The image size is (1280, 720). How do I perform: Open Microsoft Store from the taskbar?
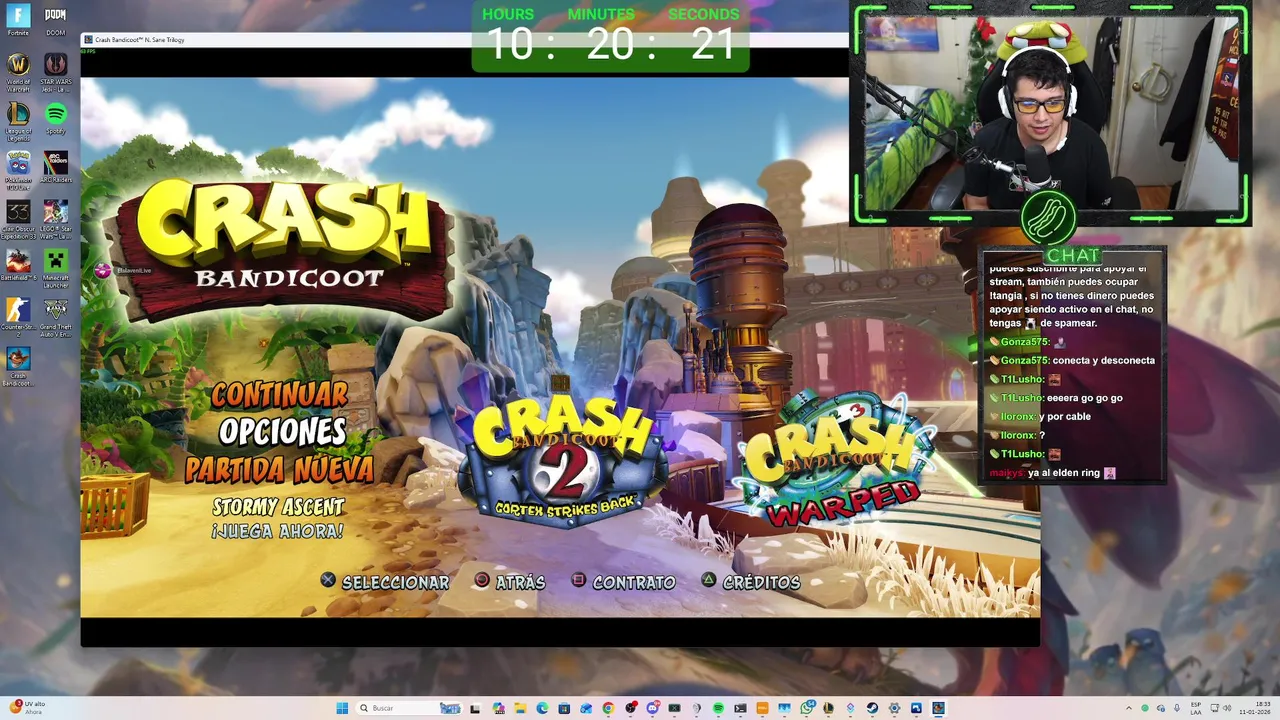point(564,708)
